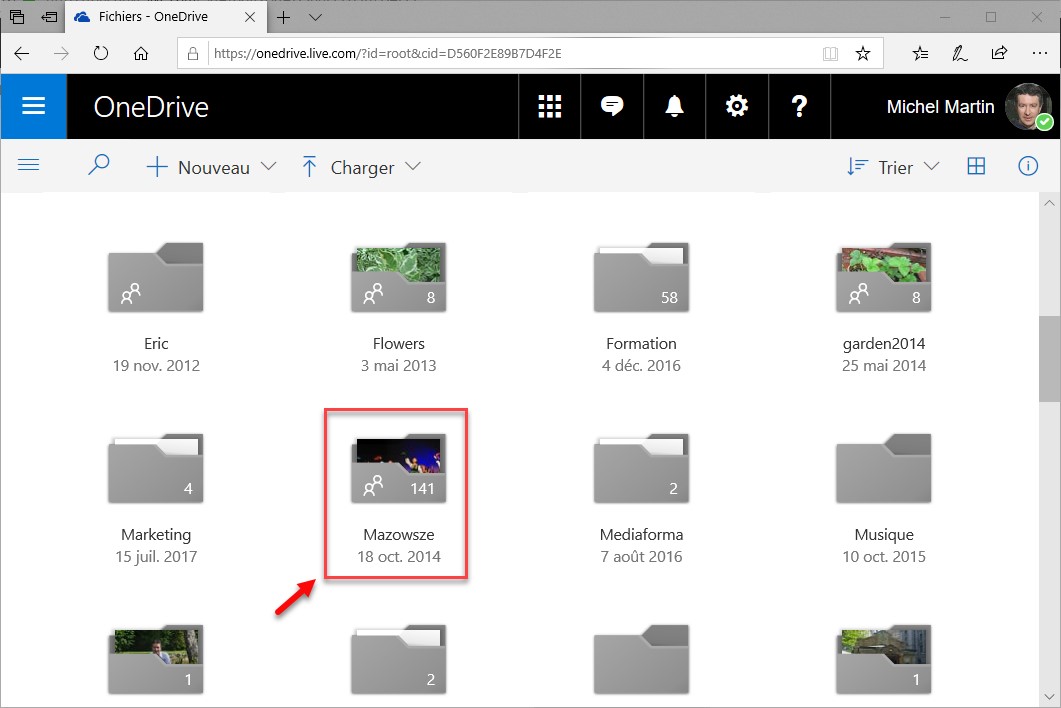The width and height of the screenshot is (1061, 708).
Task: Expand the Nouveau dropdown
Action: (211, 167)
